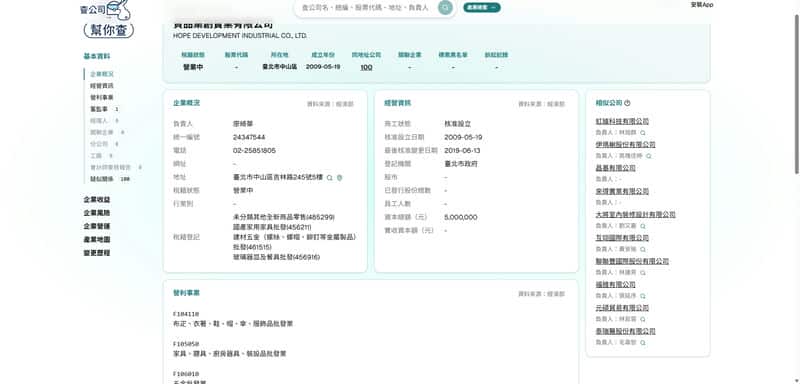Search the owner of the 科技有限公司 entry

coord(642,133)
